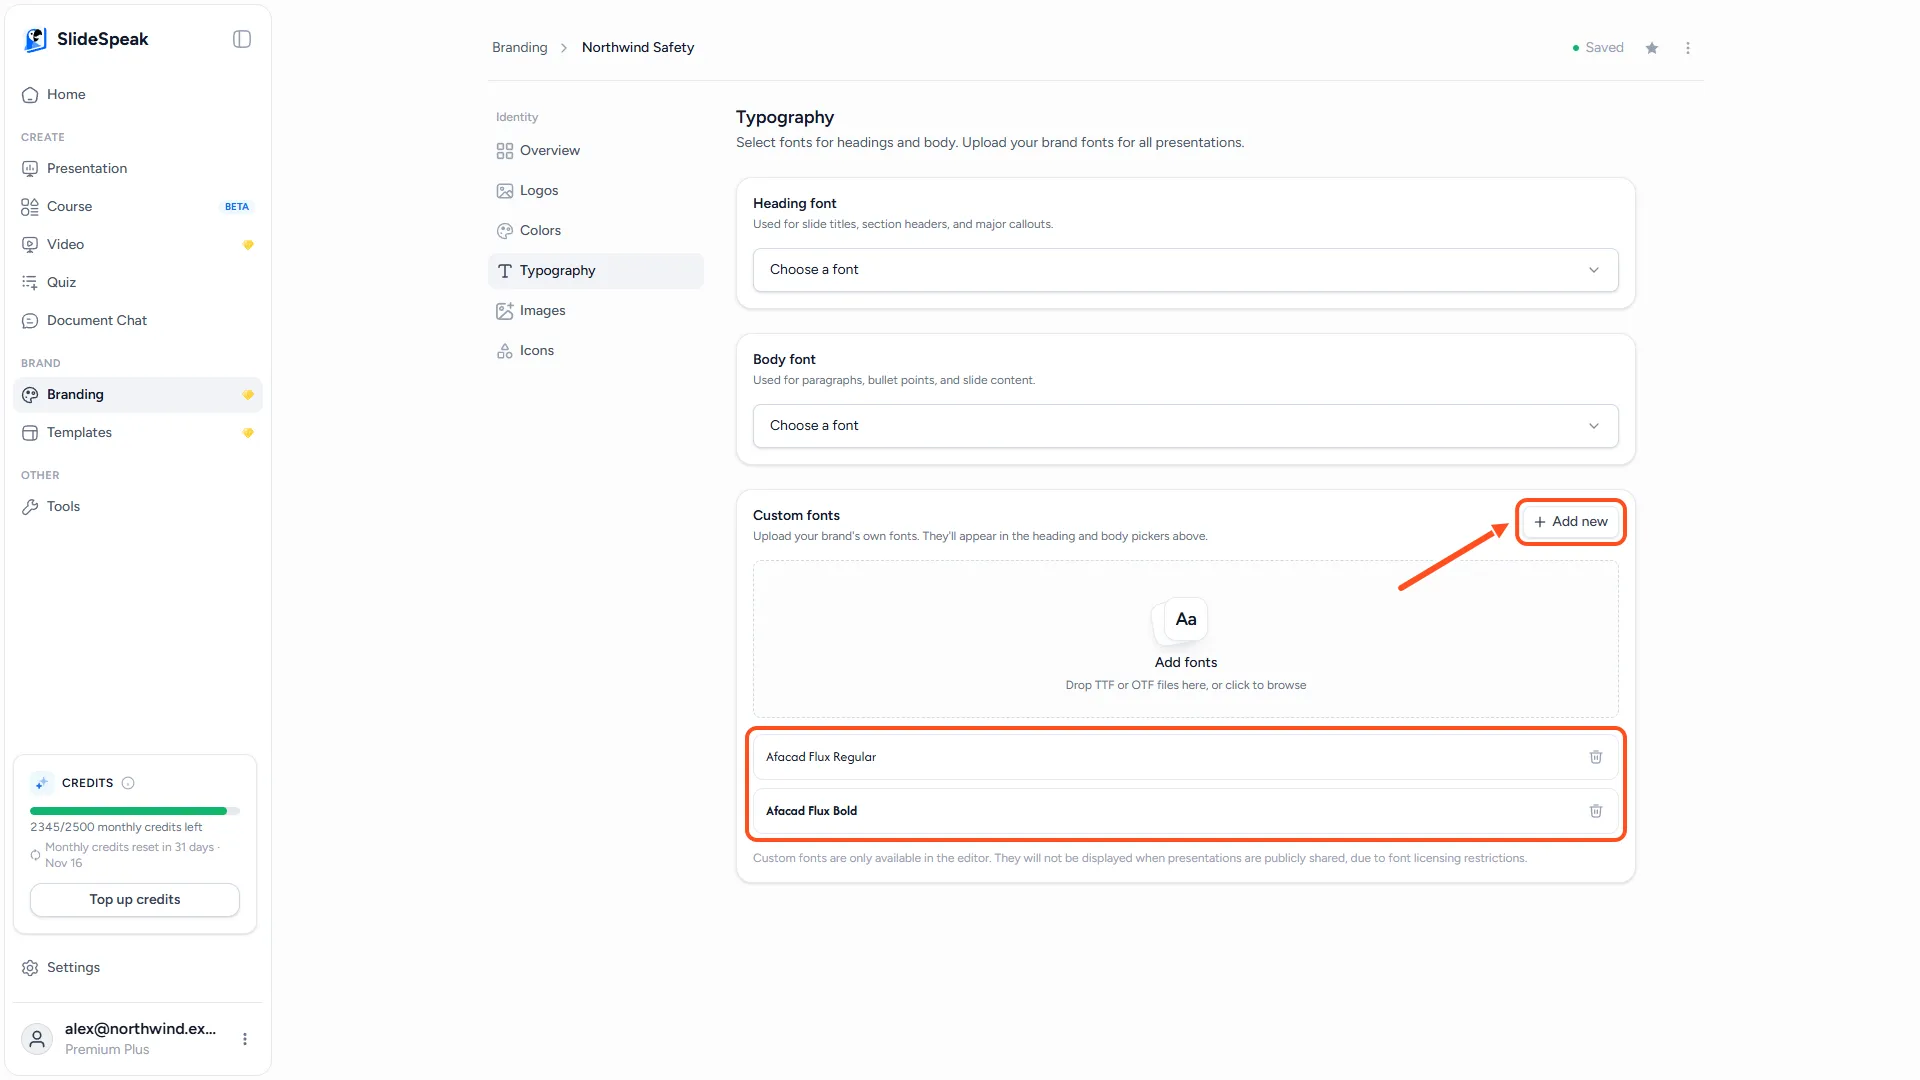
Task: Click the Saved status indicator
Action: pos(1598,48)
